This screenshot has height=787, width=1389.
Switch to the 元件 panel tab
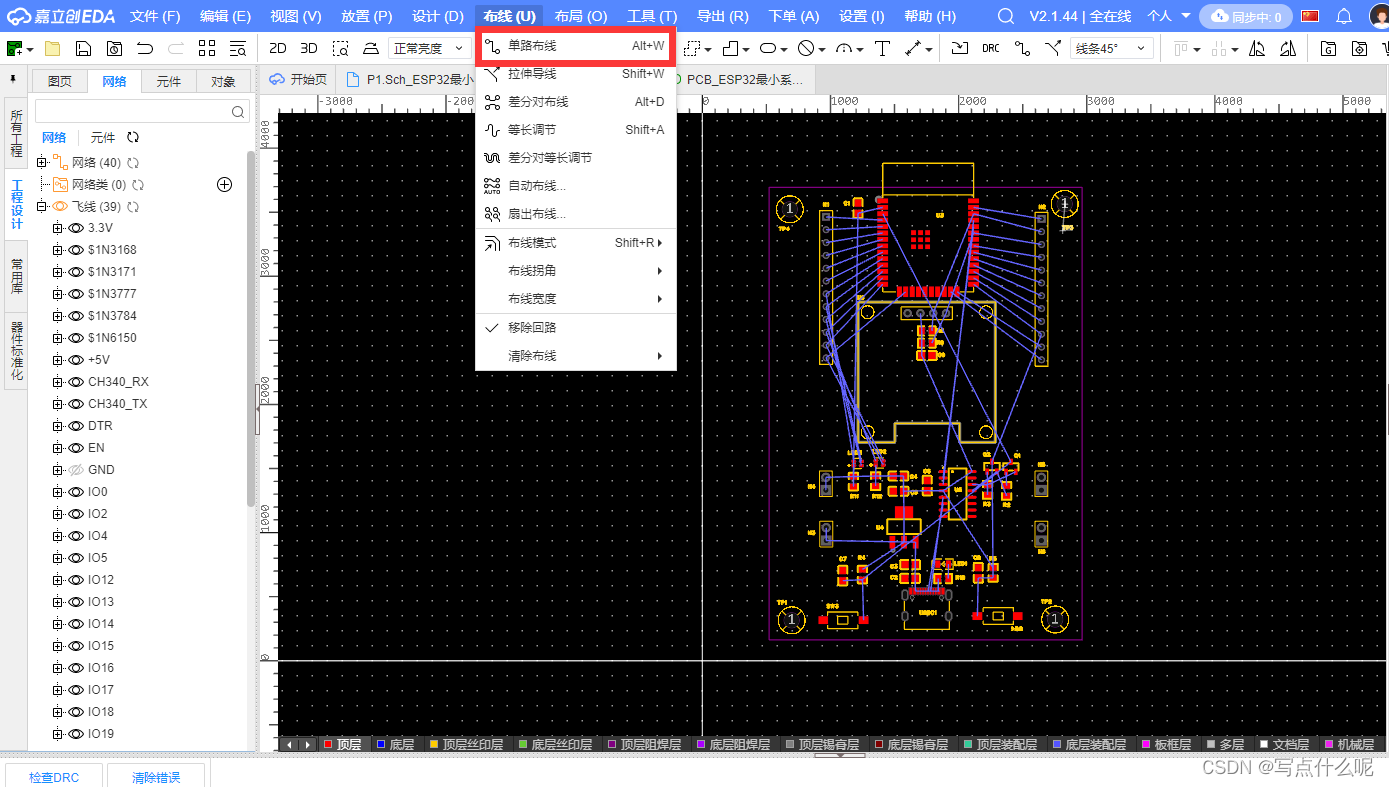tap(168, 82)
